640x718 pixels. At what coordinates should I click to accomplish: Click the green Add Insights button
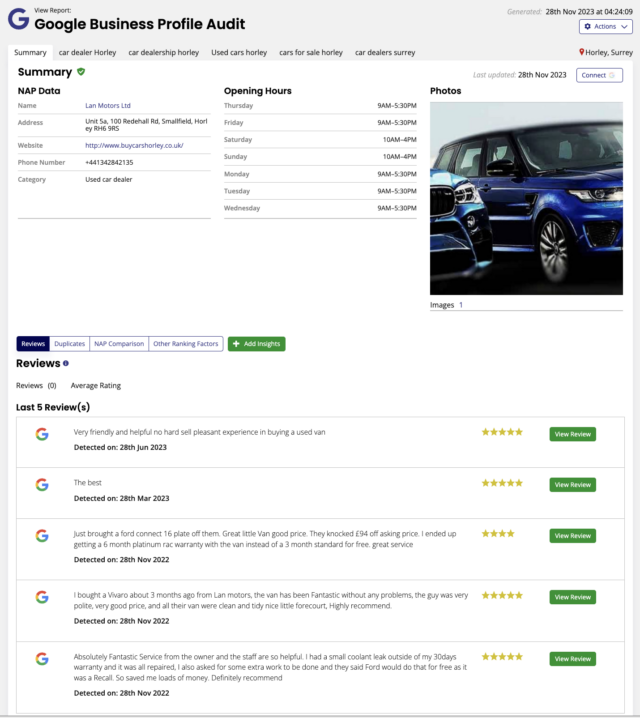click(256, 344)
